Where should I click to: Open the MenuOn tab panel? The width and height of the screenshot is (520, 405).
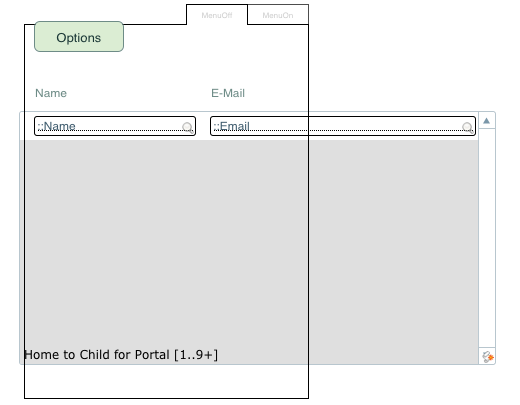[278, 15]
